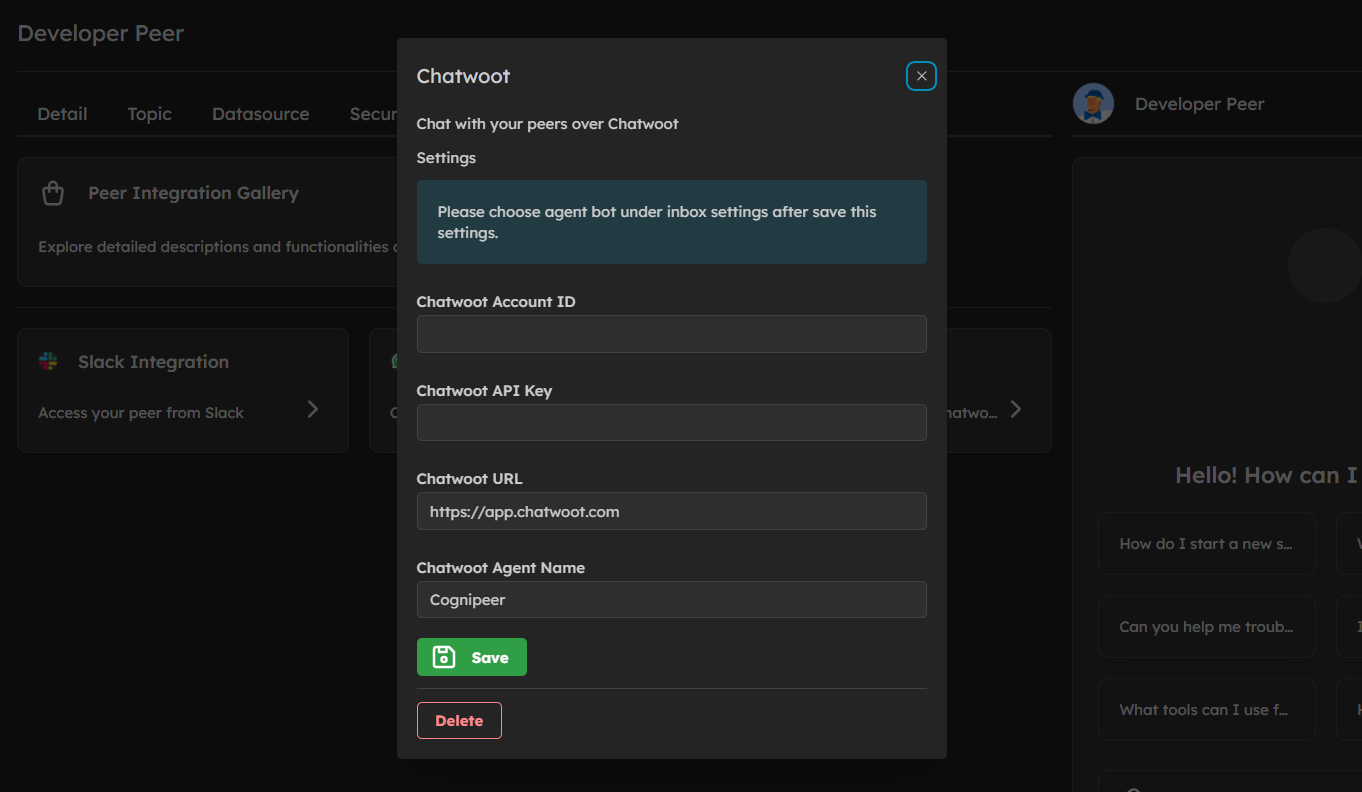
Task: Switch to the Topic tab
Action: (x=150, y=114)
